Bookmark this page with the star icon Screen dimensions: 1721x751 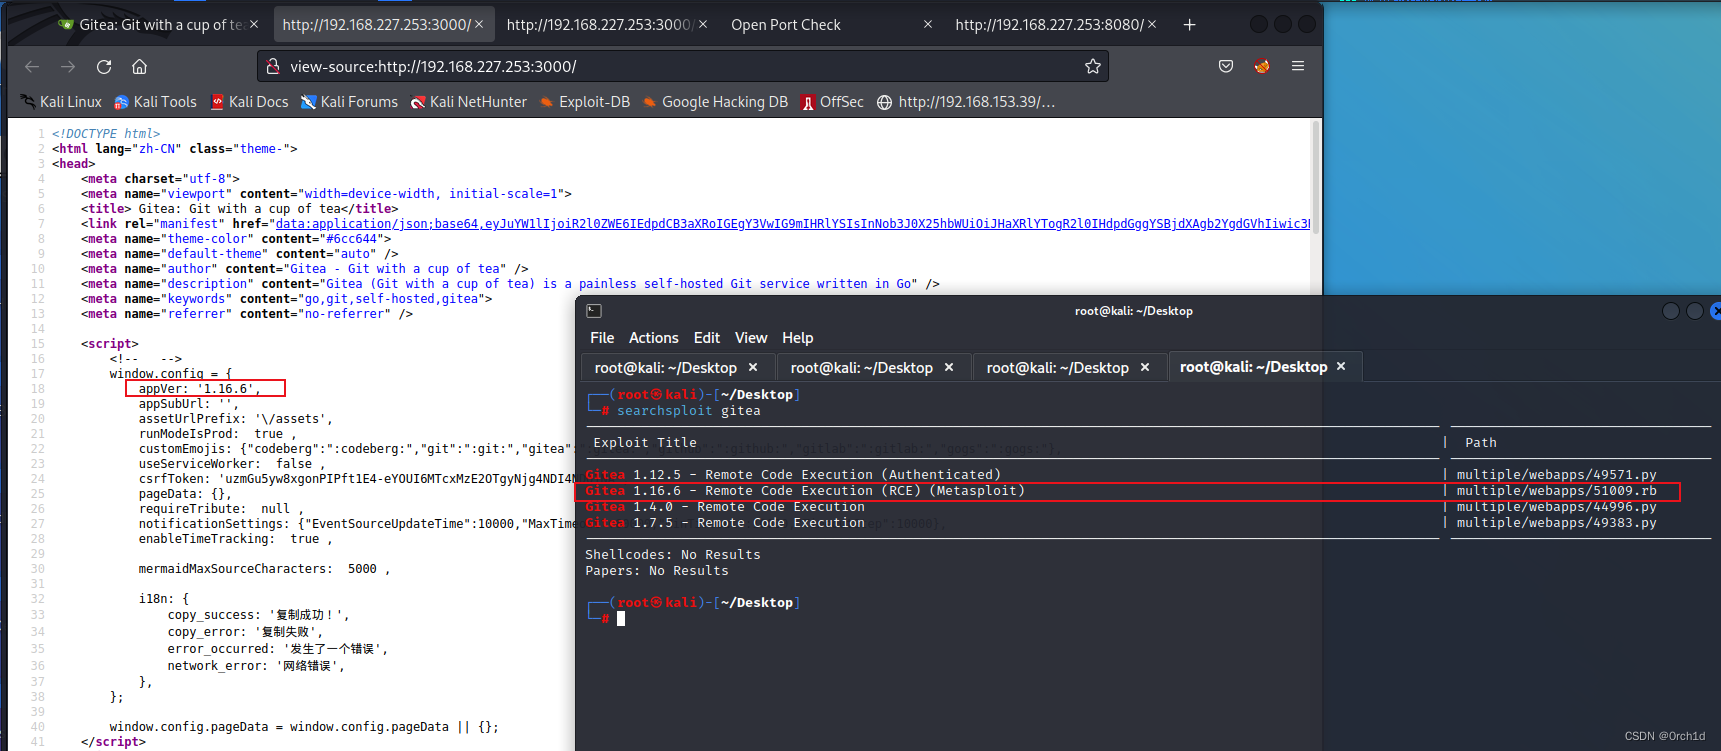(x=1093, y=66)
